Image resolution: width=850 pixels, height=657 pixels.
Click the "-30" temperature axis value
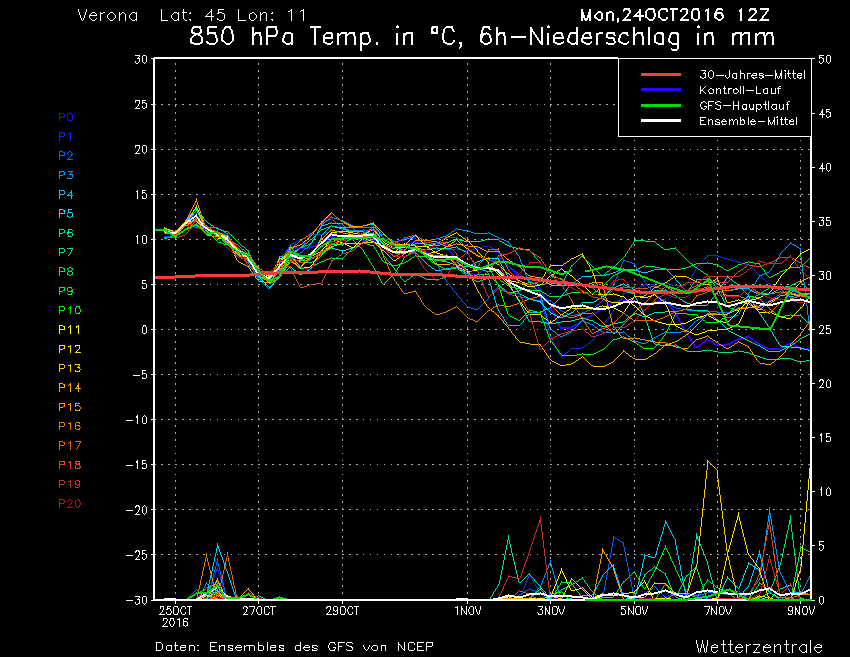pos(137,600)
